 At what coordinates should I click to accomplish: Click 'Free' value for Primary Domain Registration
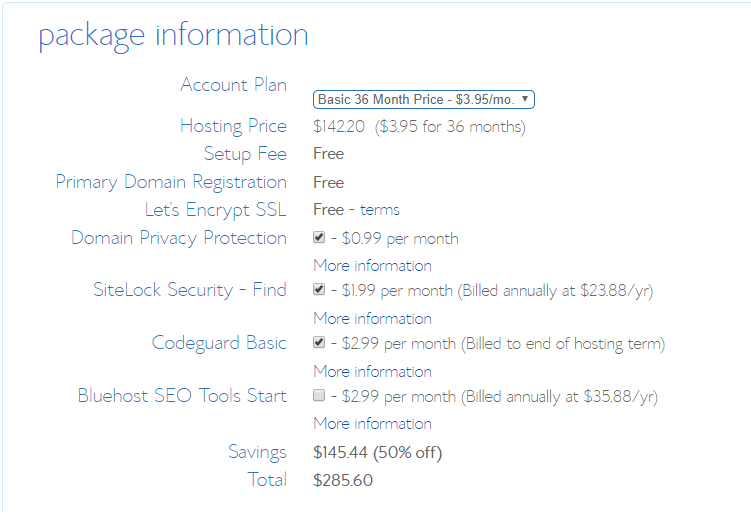(329, 183)
